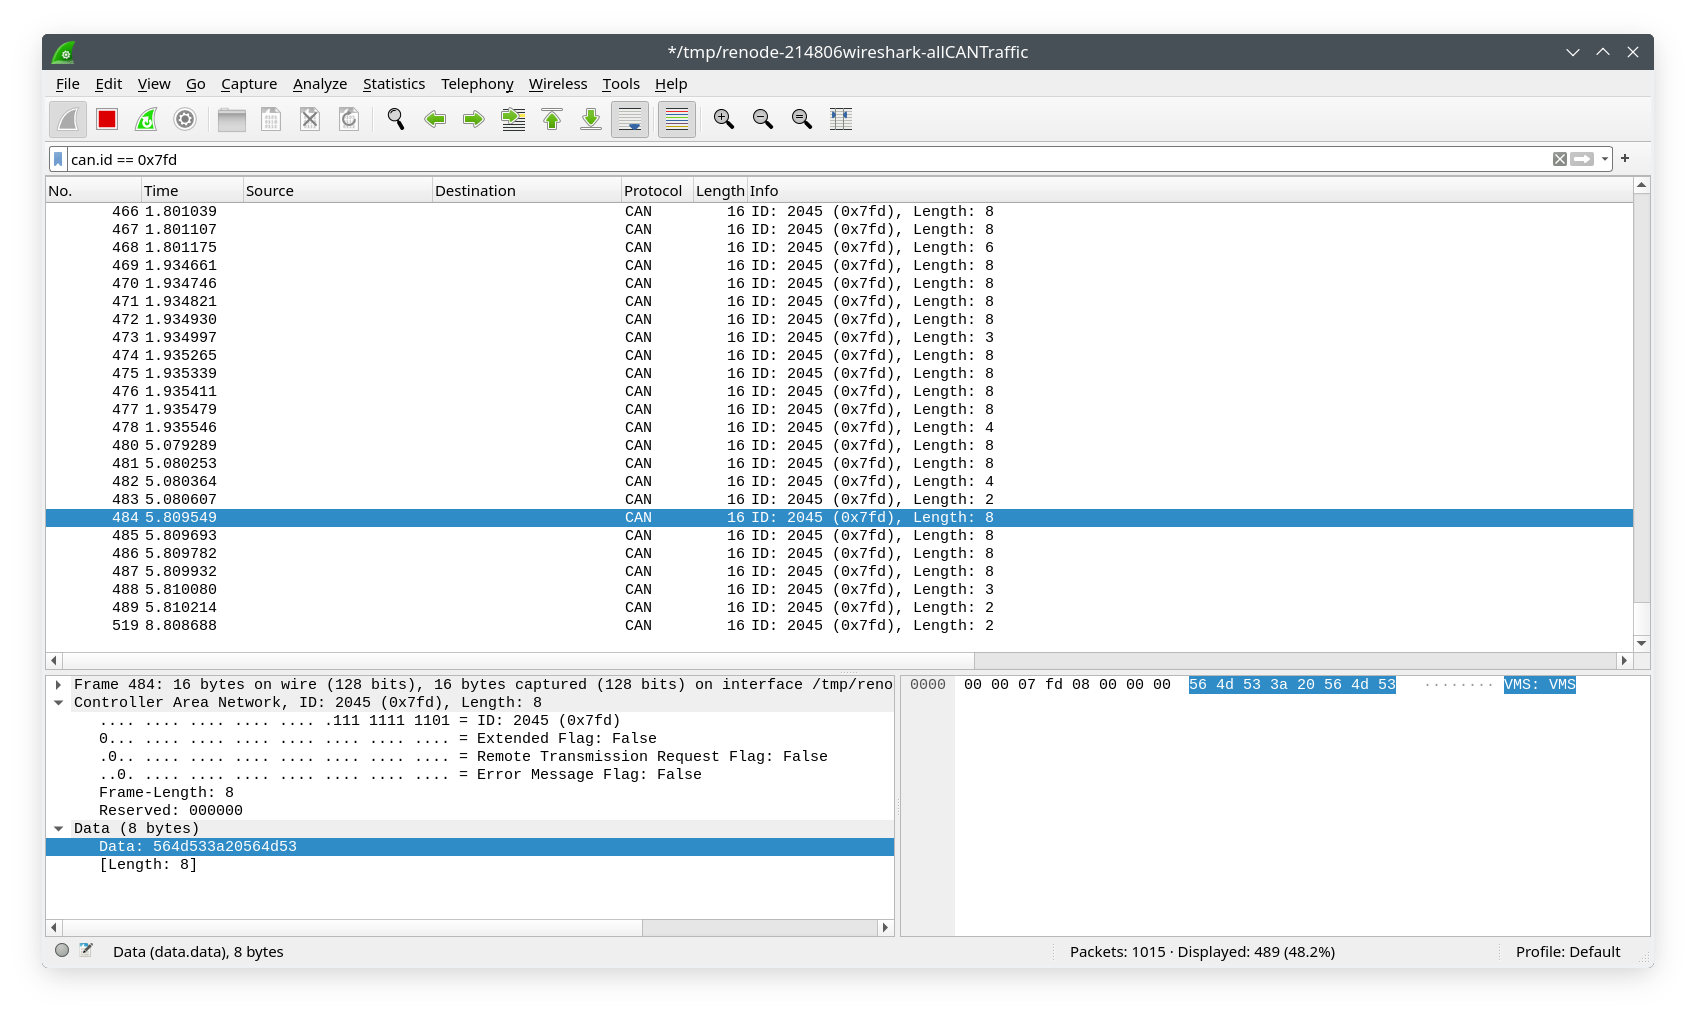This screenshot has width=1696, height=1018.
Task: Click the expert information circle in status bar
Action: click(62, 950)
